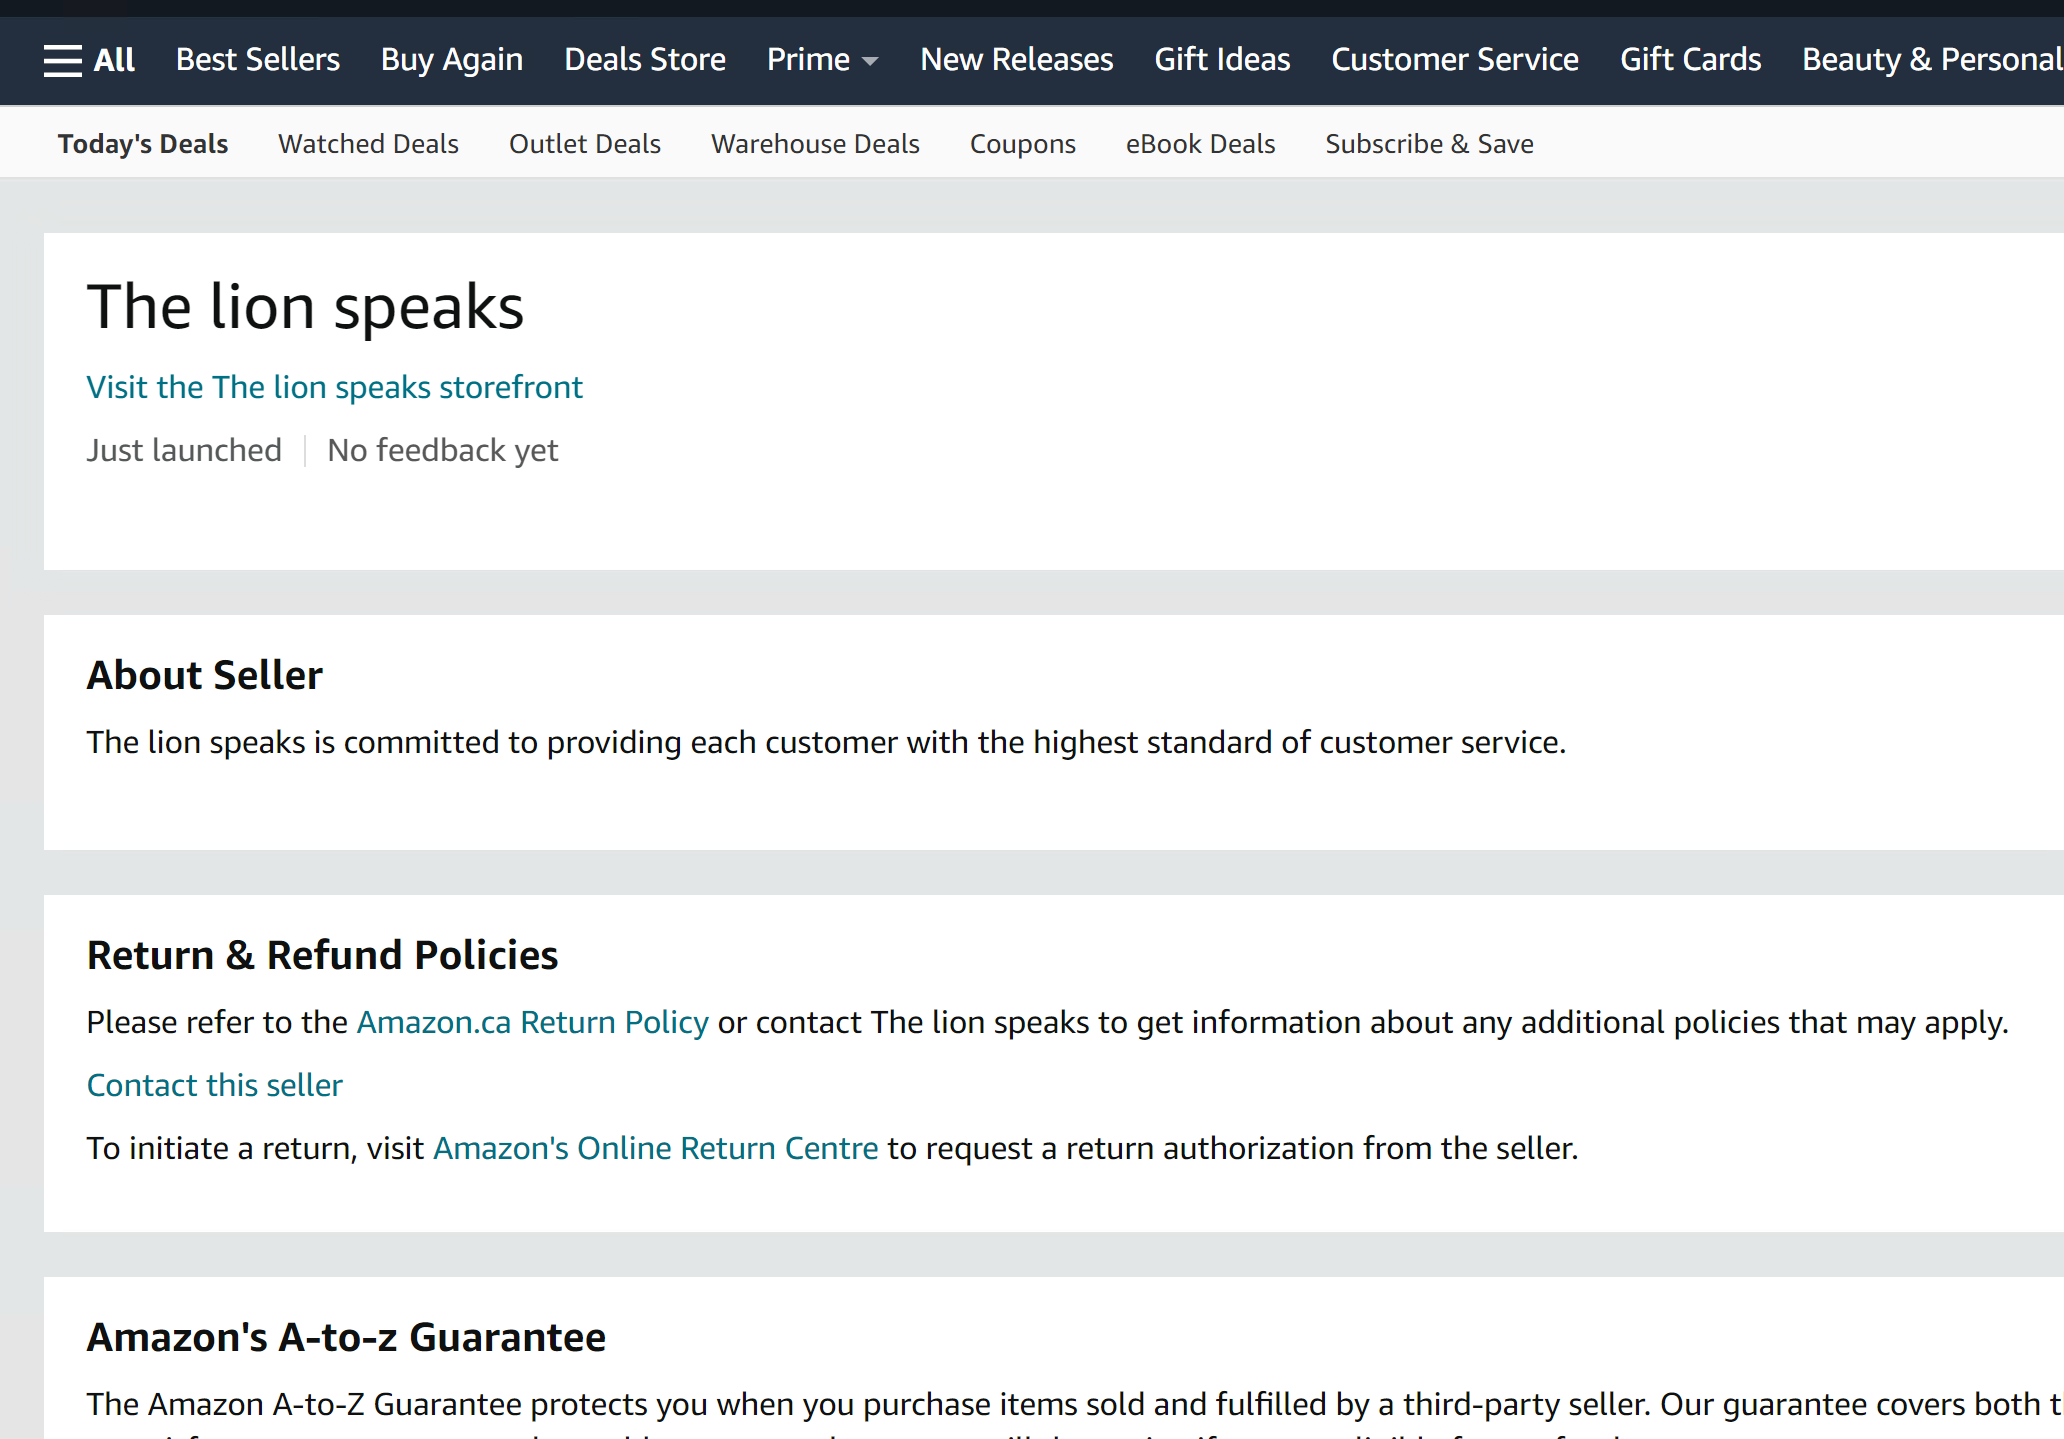
Task: Open Amazon.ca Return Policy link
Action: click(532, 1022)
